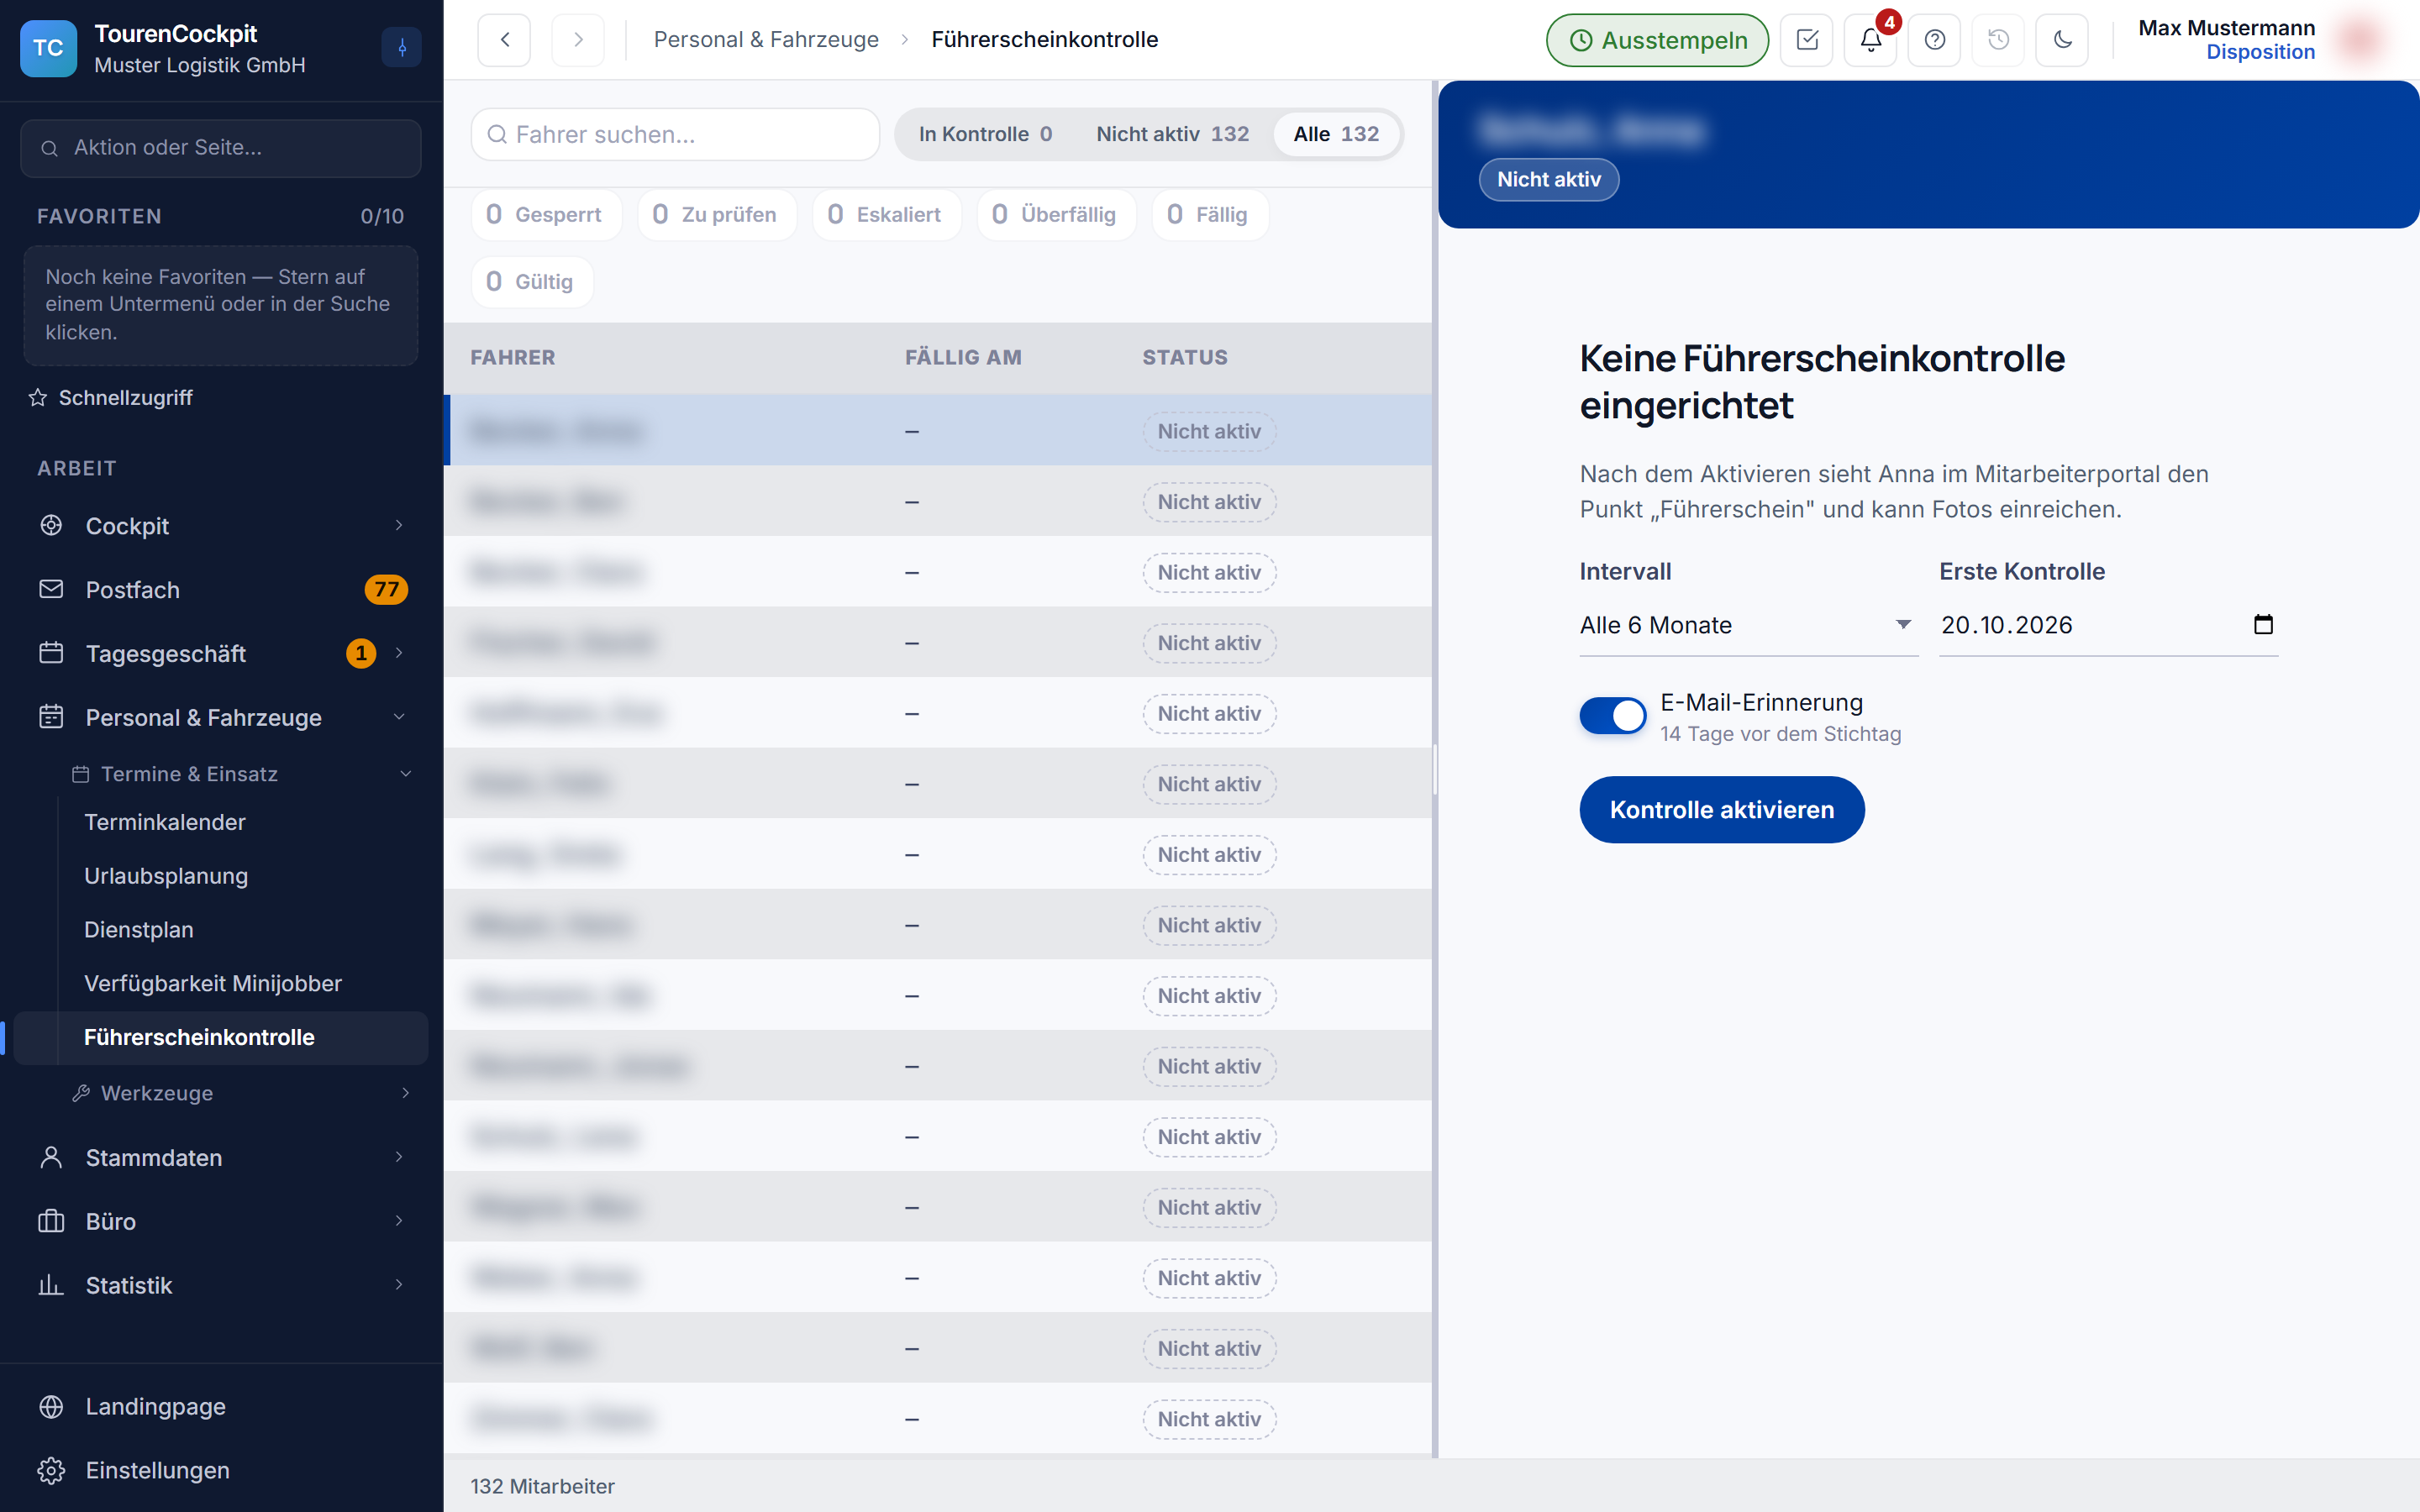
Task: Open the Intervall dropdown Alle 6 Monate
Action: coord(1748,625)
